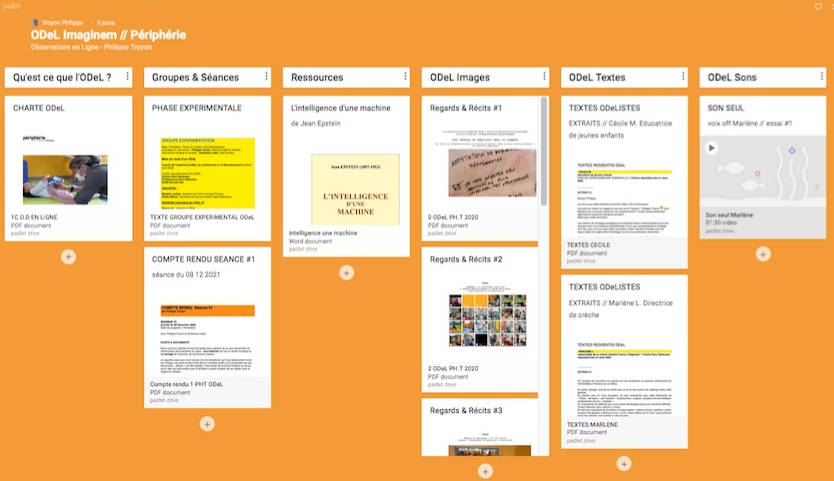Add a post under the ODeL Sons column

pos(763,254)
